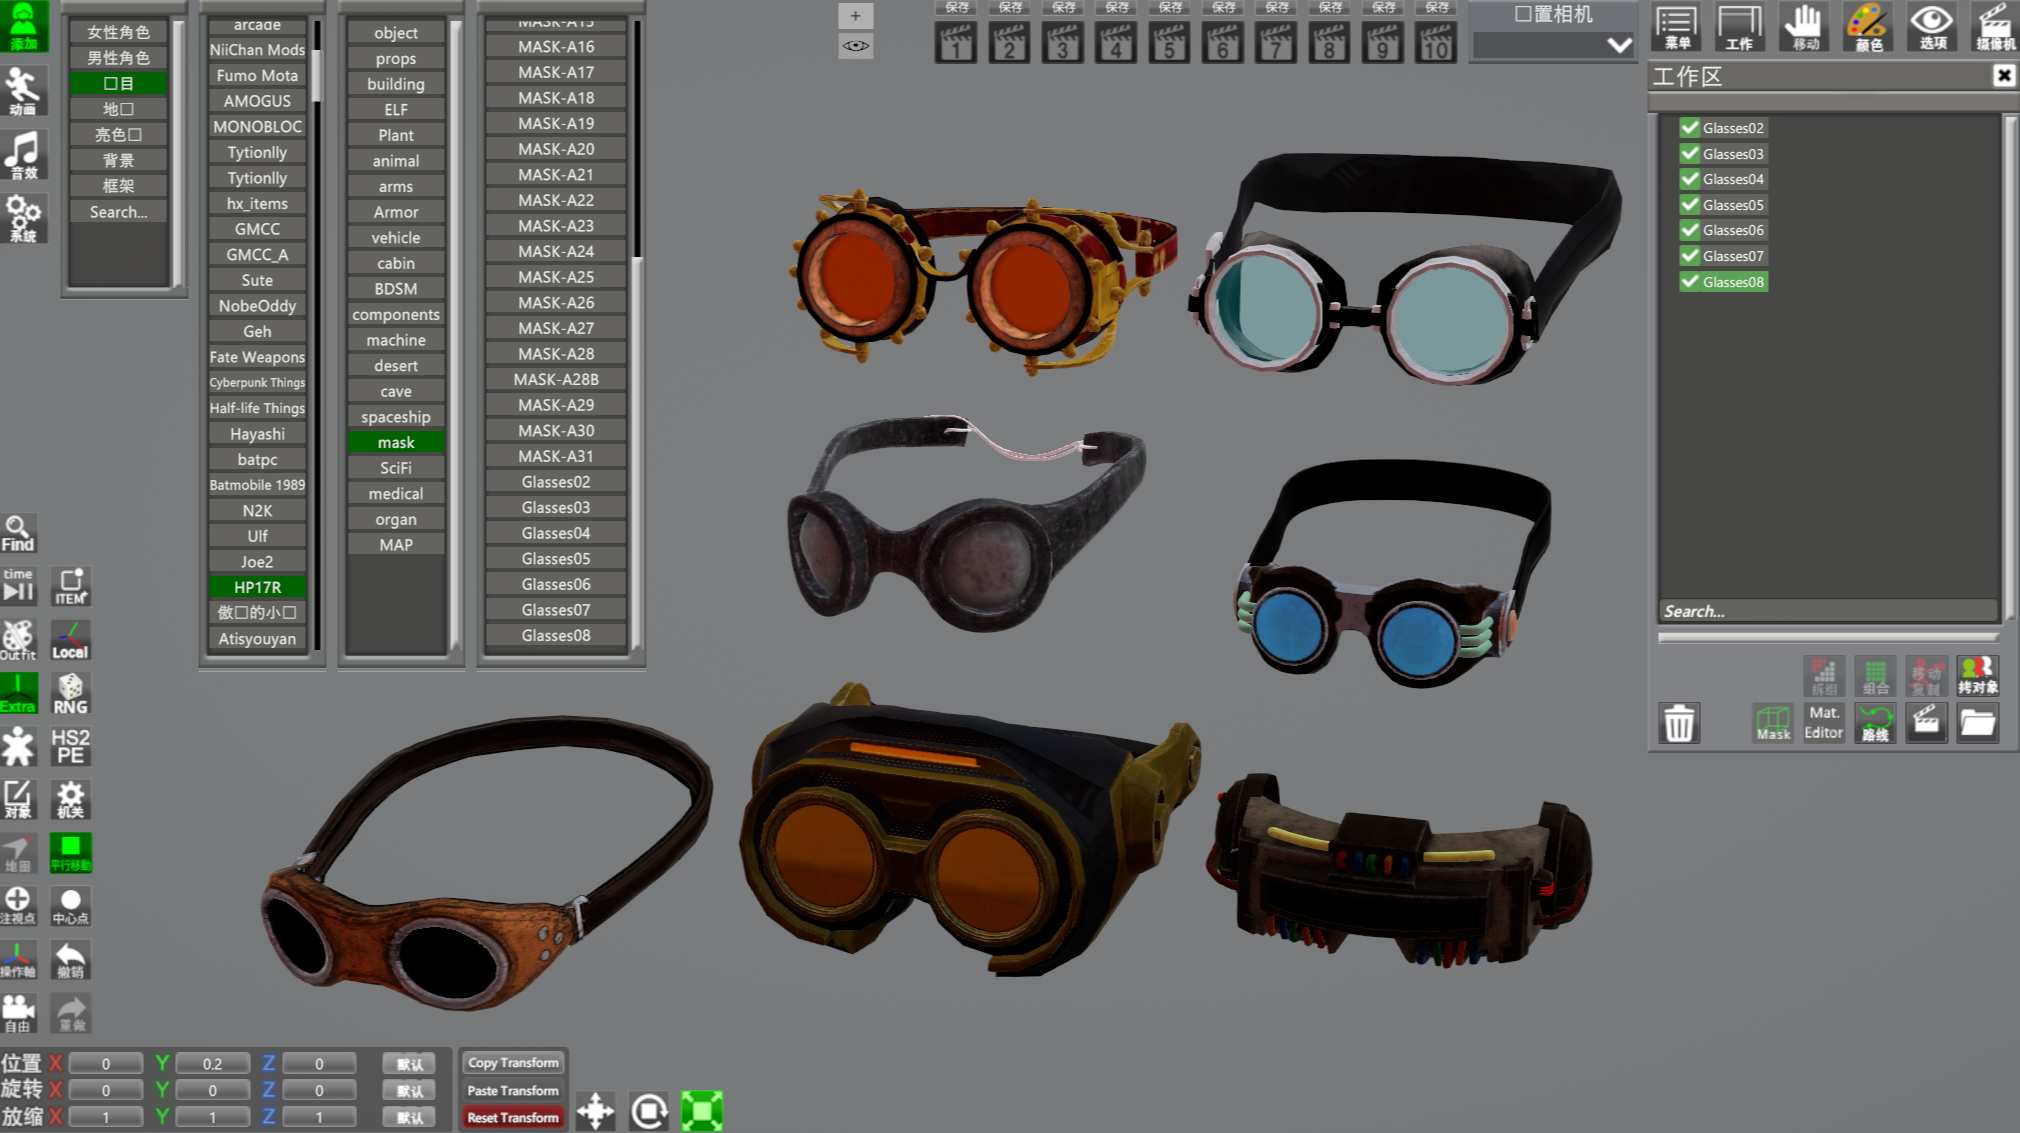The height and width of the screenshot is (1133, 2020).
Task: Click the Search... entry in the leftmost list
Action: (118, 212)
